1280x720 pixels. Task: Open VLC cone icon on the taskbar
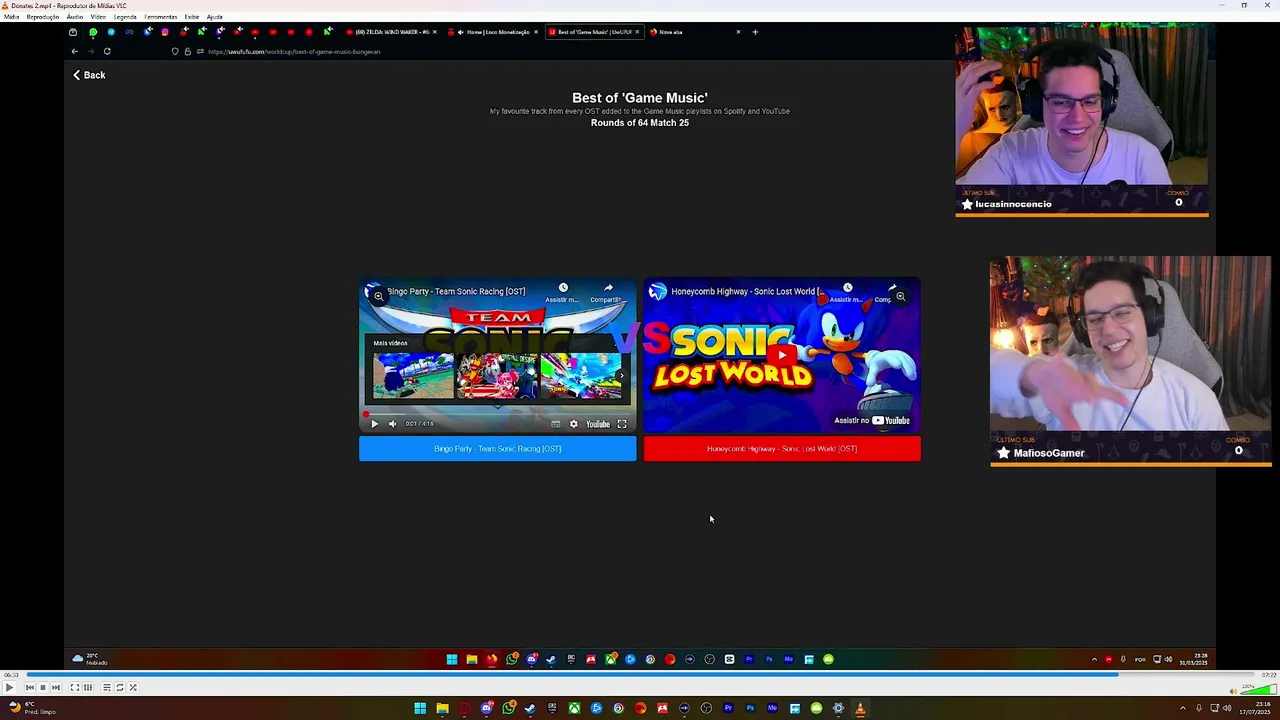tap(860, 708)
